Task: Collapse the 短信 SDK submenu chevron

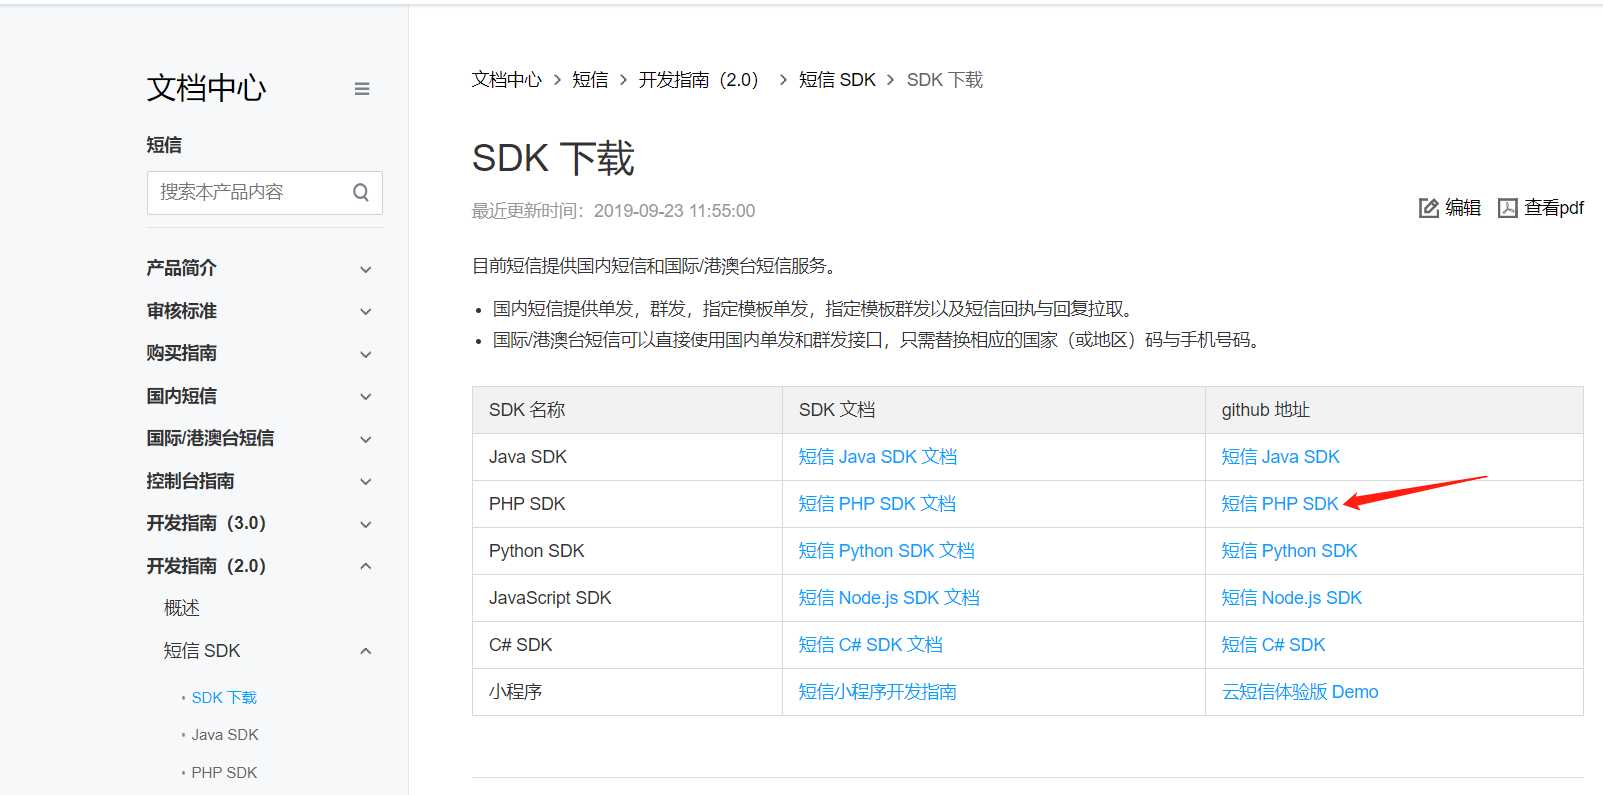Action: point(366,651)
